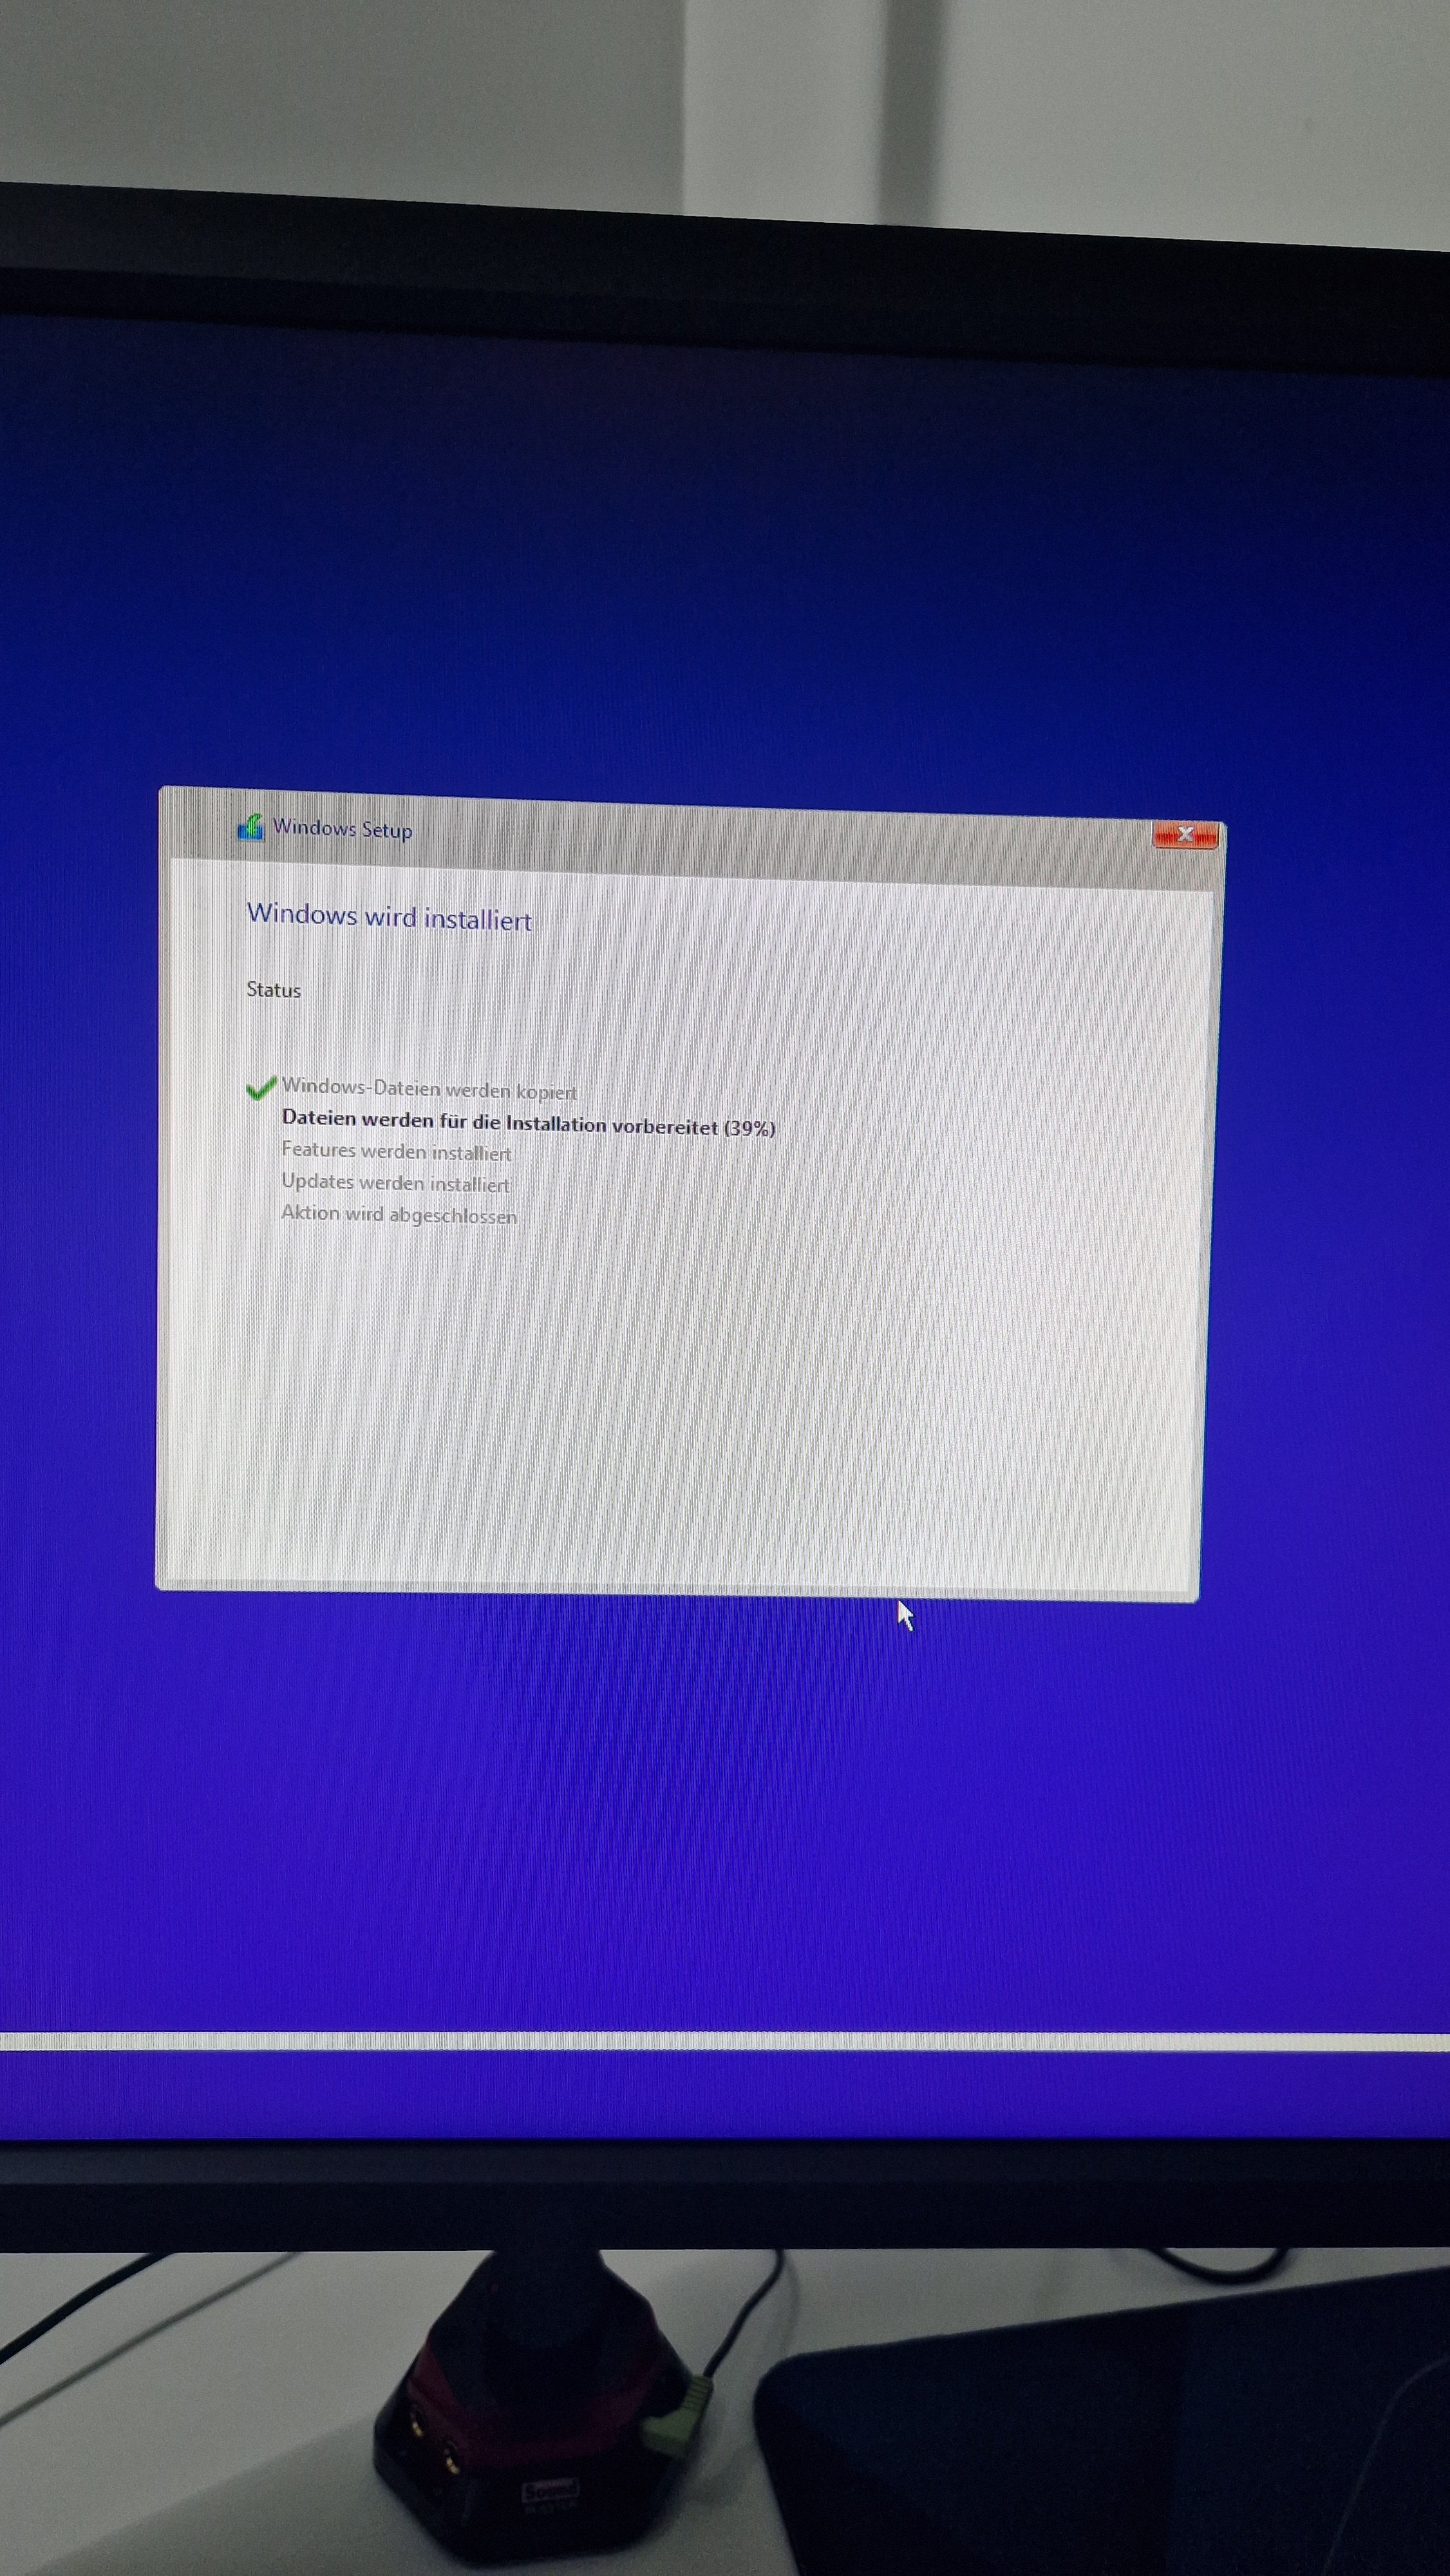
Task: Click the green checkmark beside Windows-Dateien
Action: point(260,1088)
